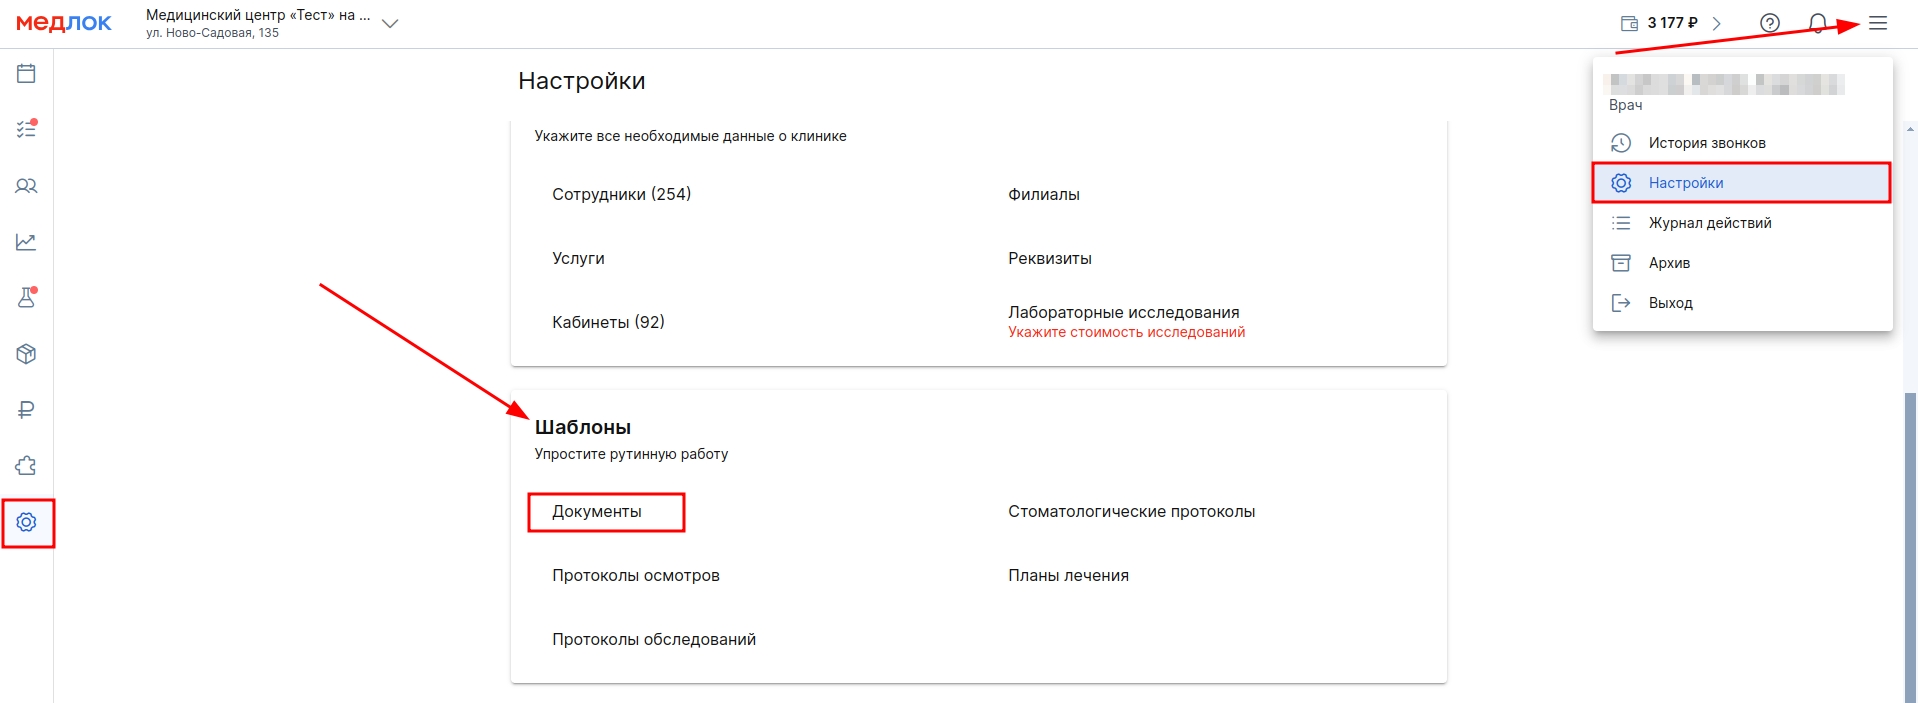Open the analytics chart sidebar icon
Viewport: 1918px width, 703px height.
point(26,242)
